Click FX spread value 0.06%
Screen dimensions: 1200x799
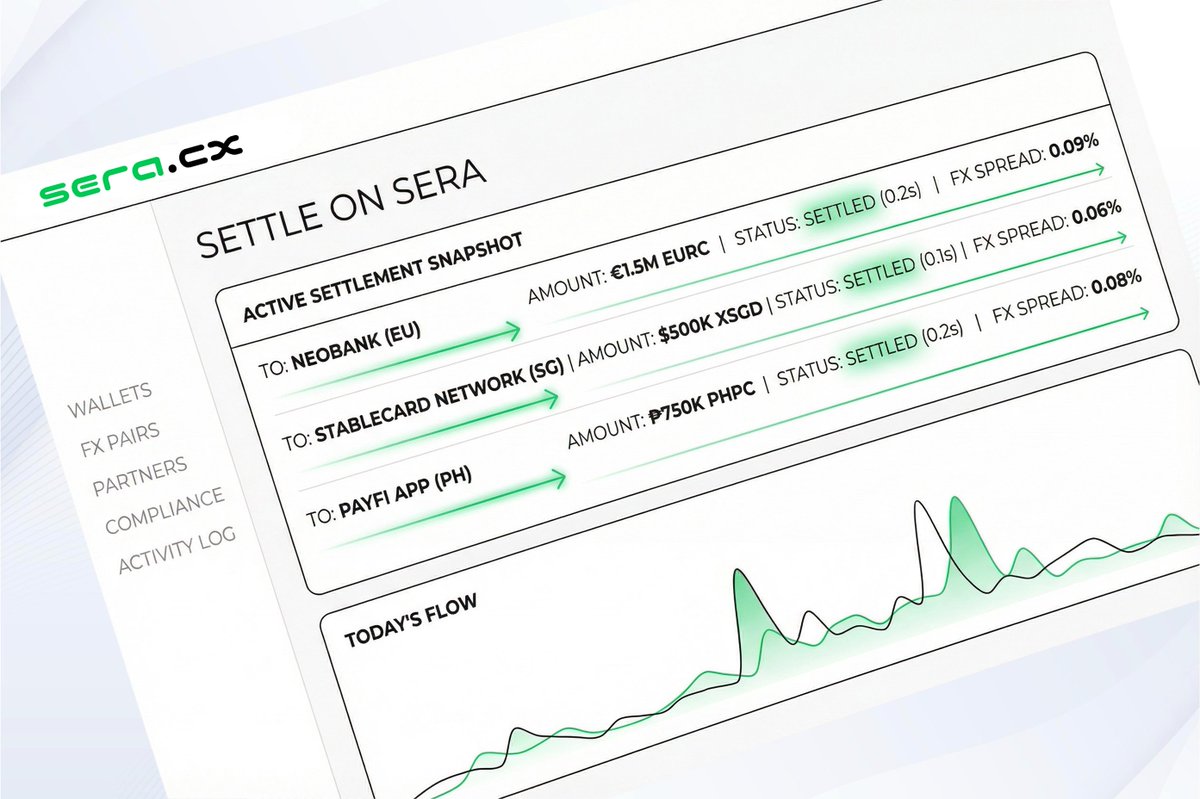pyautogui.click(x=1098, y=214)
